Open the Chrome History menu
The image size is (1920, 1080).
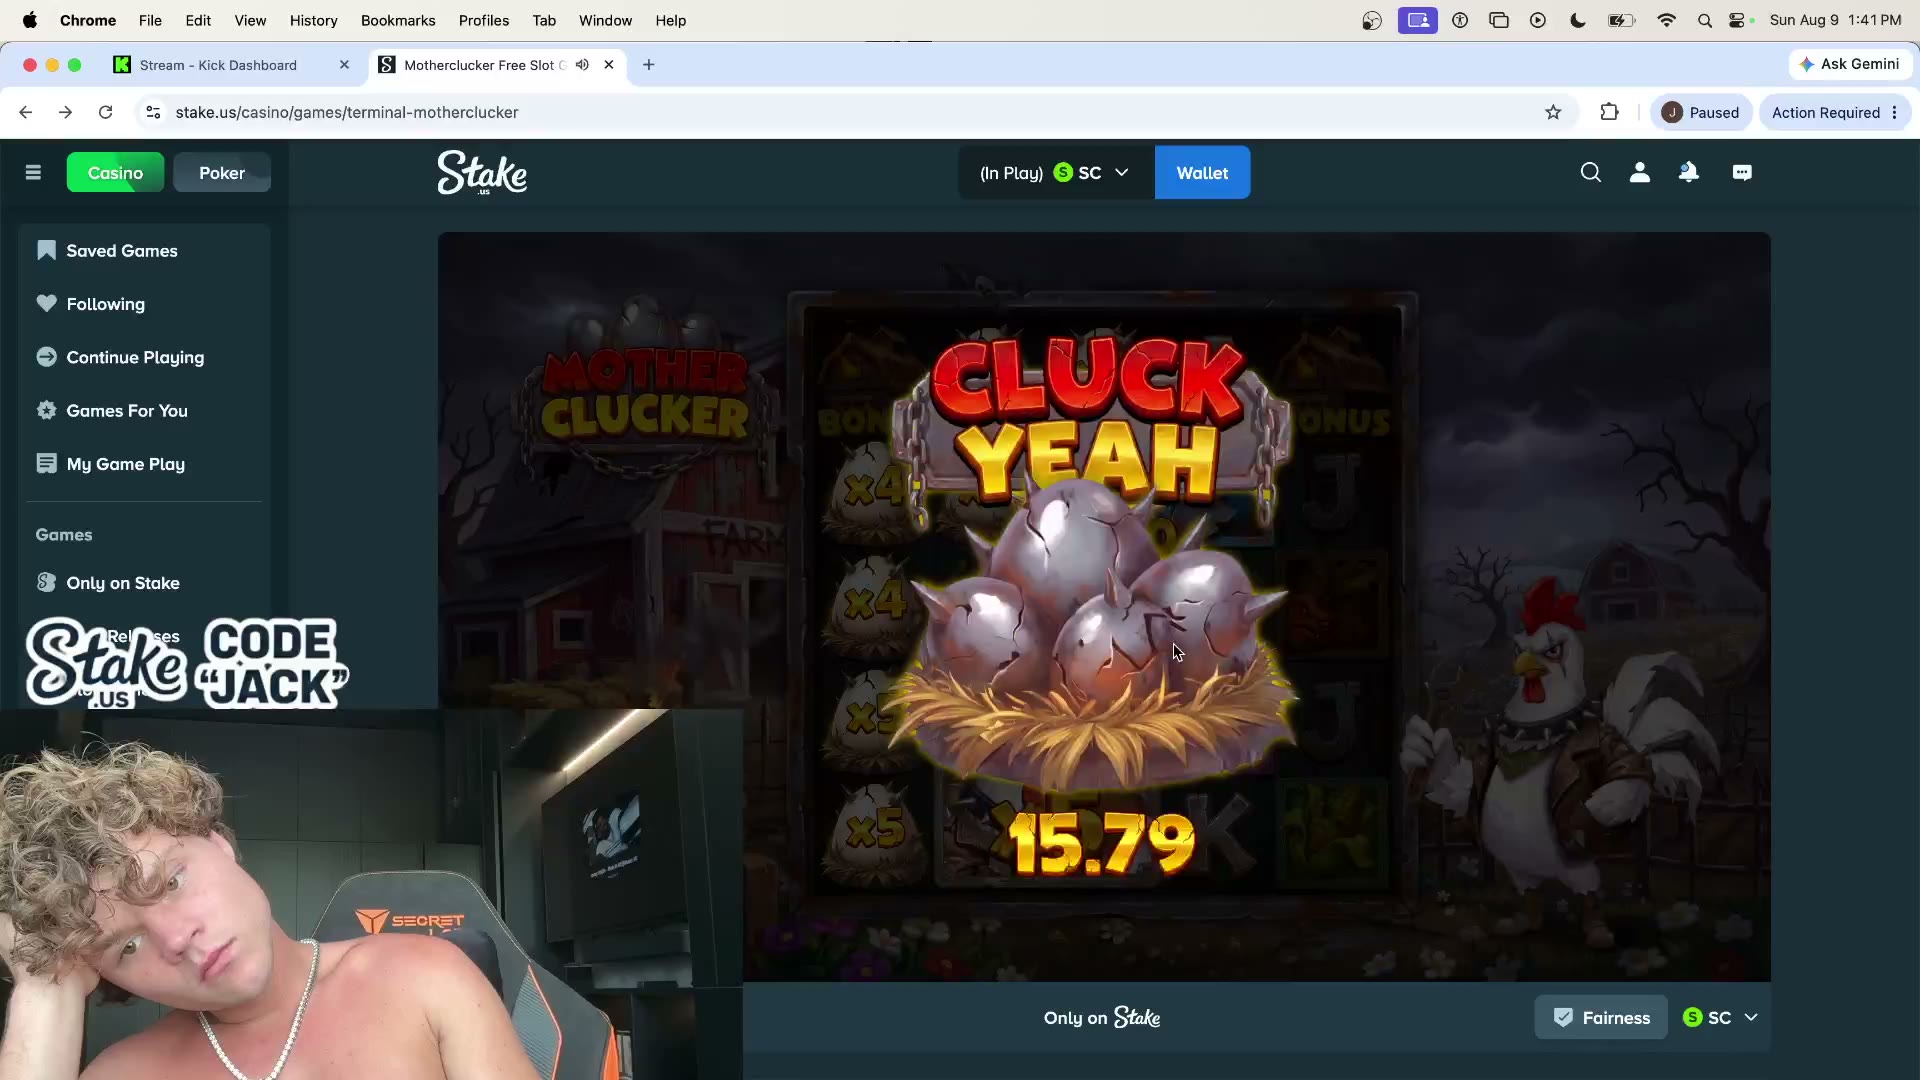click(313, 20)
